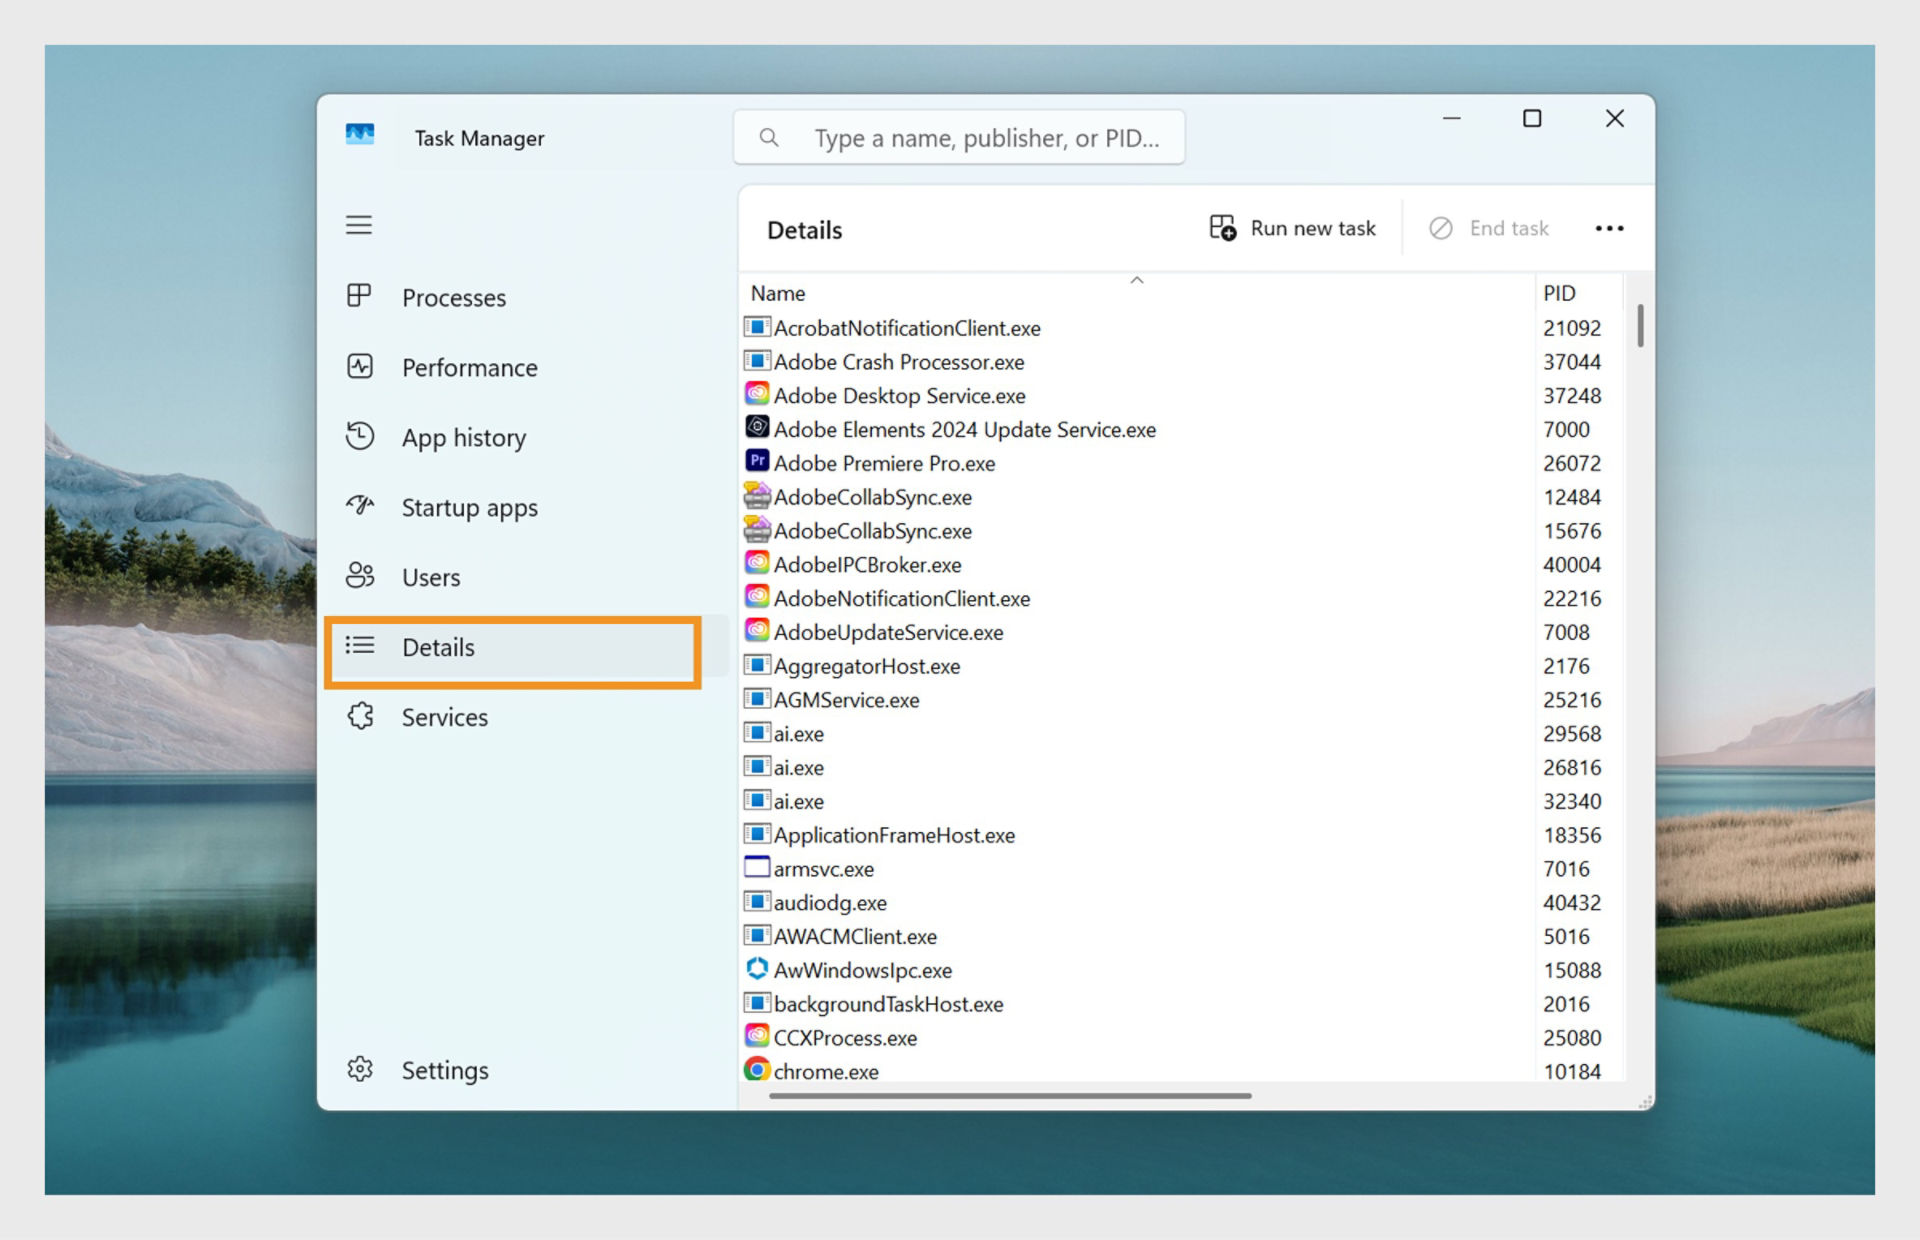
Task: Select the AggregatorHost.exe process
Action: [1183, 665]
